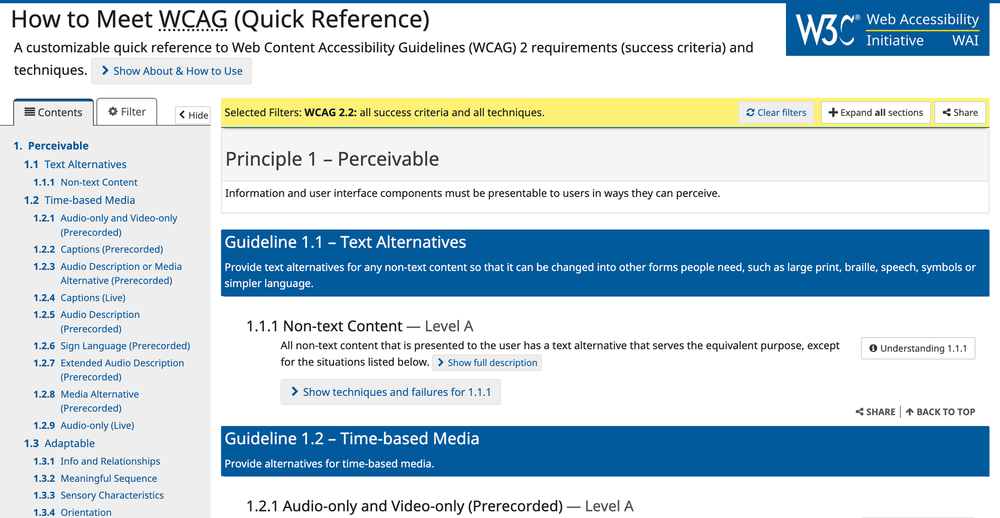1000x518 pixels.
Task: Open 1.2.3 Audio Description or Media Alternative
Action: [107, 274]
